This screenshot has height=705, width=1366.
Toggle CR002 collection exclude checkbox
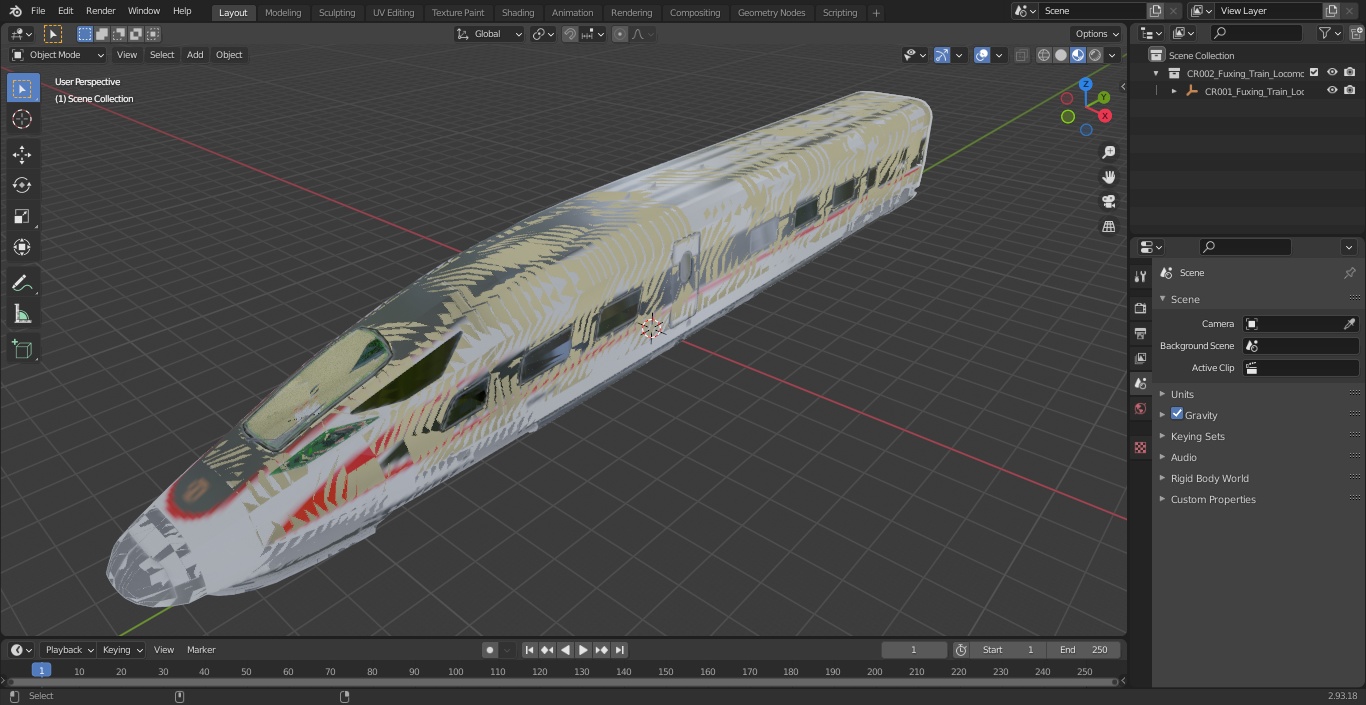coord(1314,72)
